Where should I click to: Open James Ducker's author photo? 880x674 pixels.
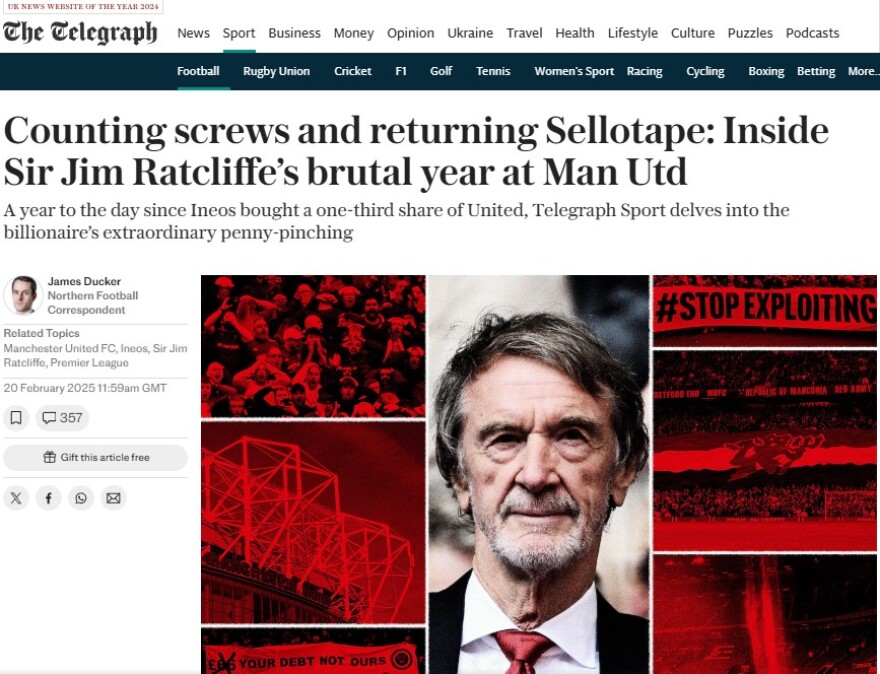[x=23, y=295]
